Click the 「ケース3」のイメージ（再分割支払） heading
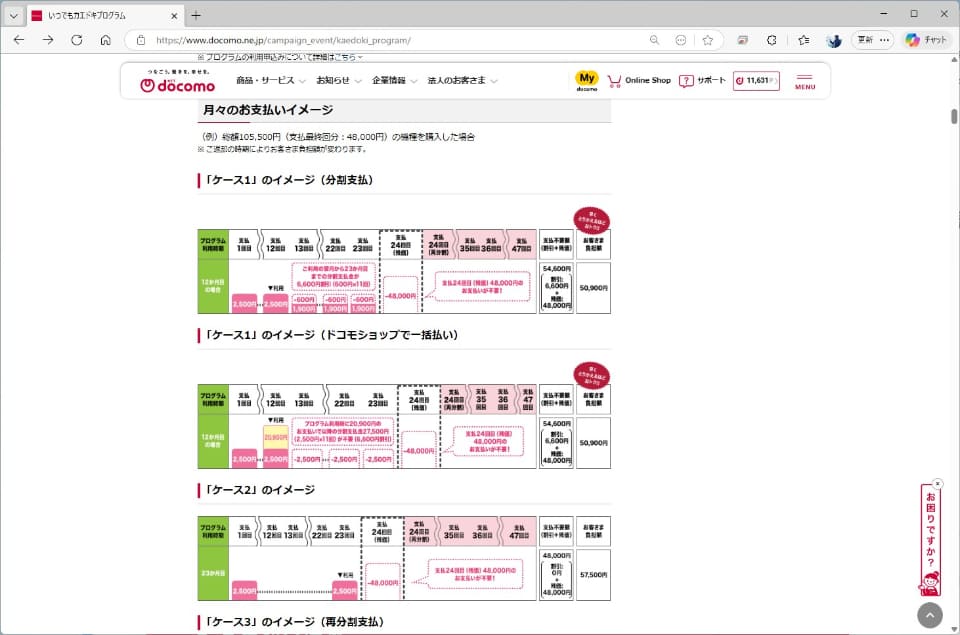 294,622
